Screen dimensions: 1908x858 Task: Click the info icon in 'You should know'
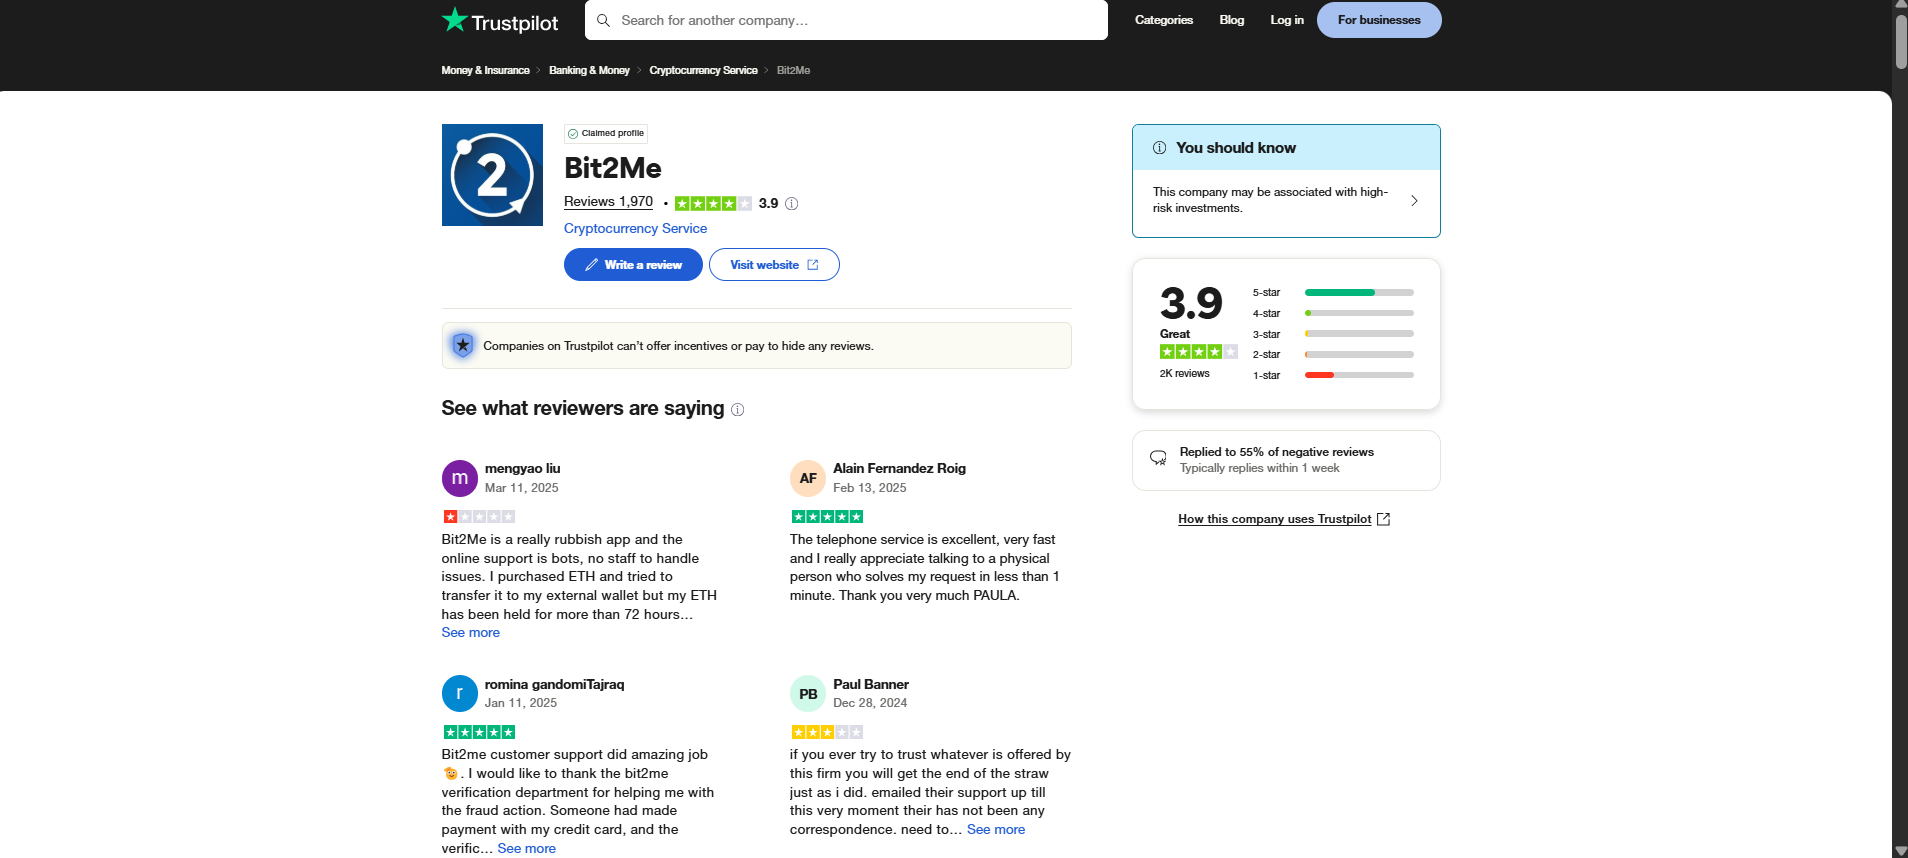tap(1160, 148)
